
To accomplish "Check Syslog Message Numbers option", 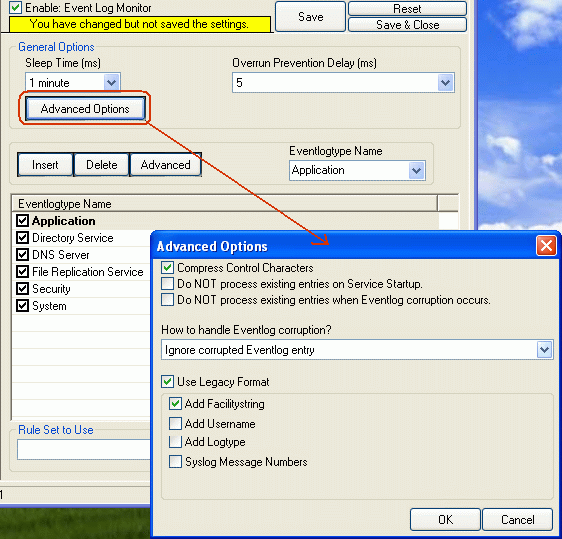I will pyautogui.click(x=175, y=461).
